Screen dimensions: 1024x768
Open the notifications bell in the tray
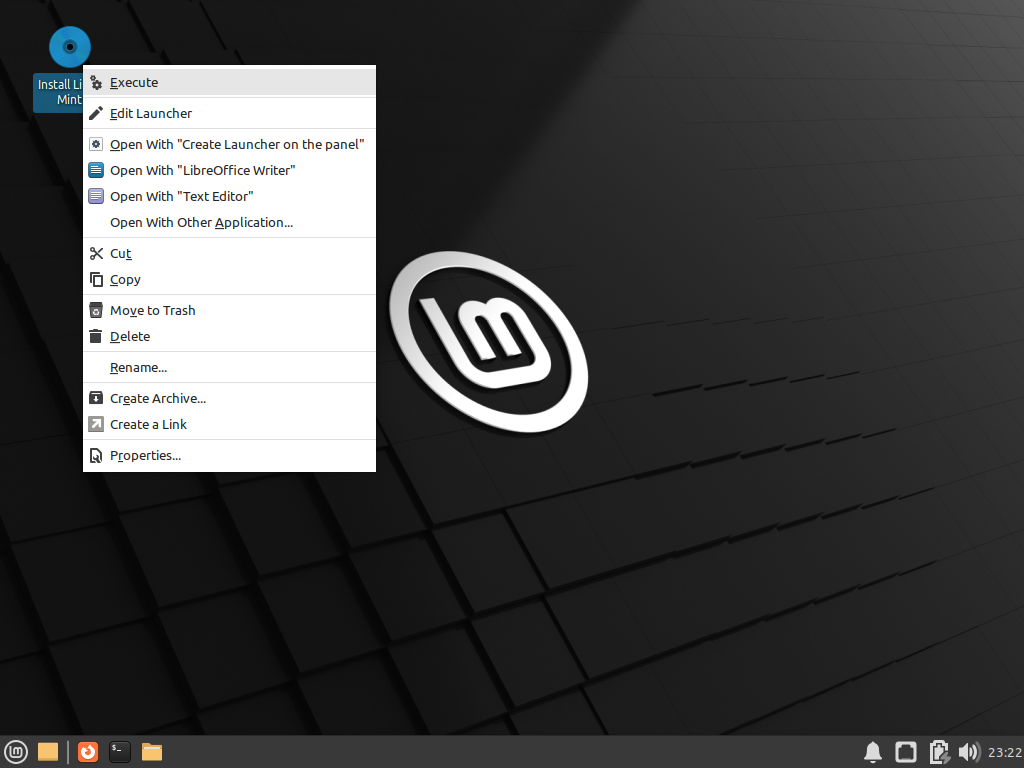pyautogui.click(x=873, y=752)
